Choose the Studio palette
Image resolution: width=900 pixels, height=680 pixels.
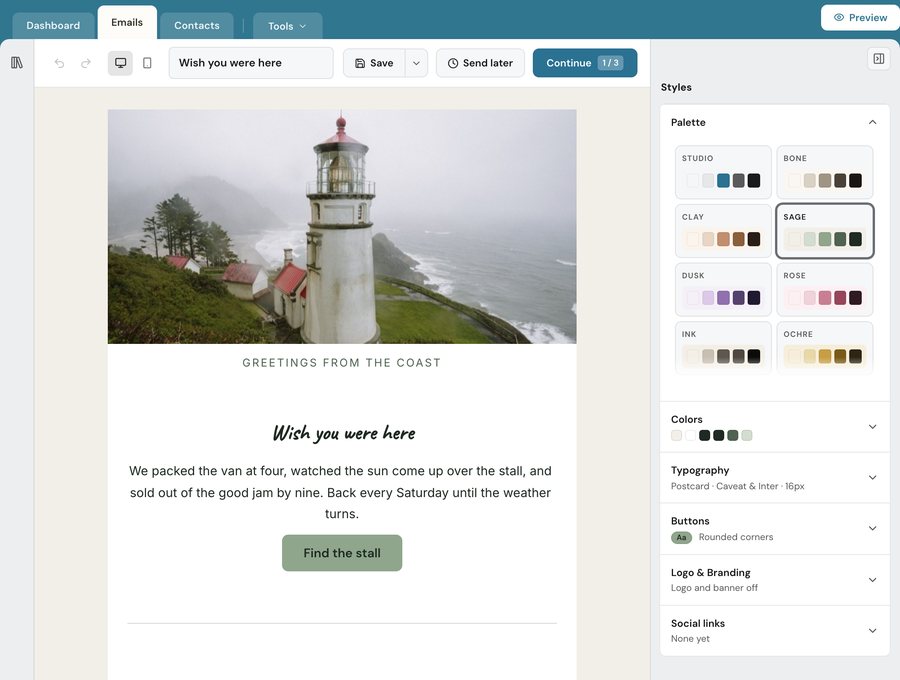point(723,172)
